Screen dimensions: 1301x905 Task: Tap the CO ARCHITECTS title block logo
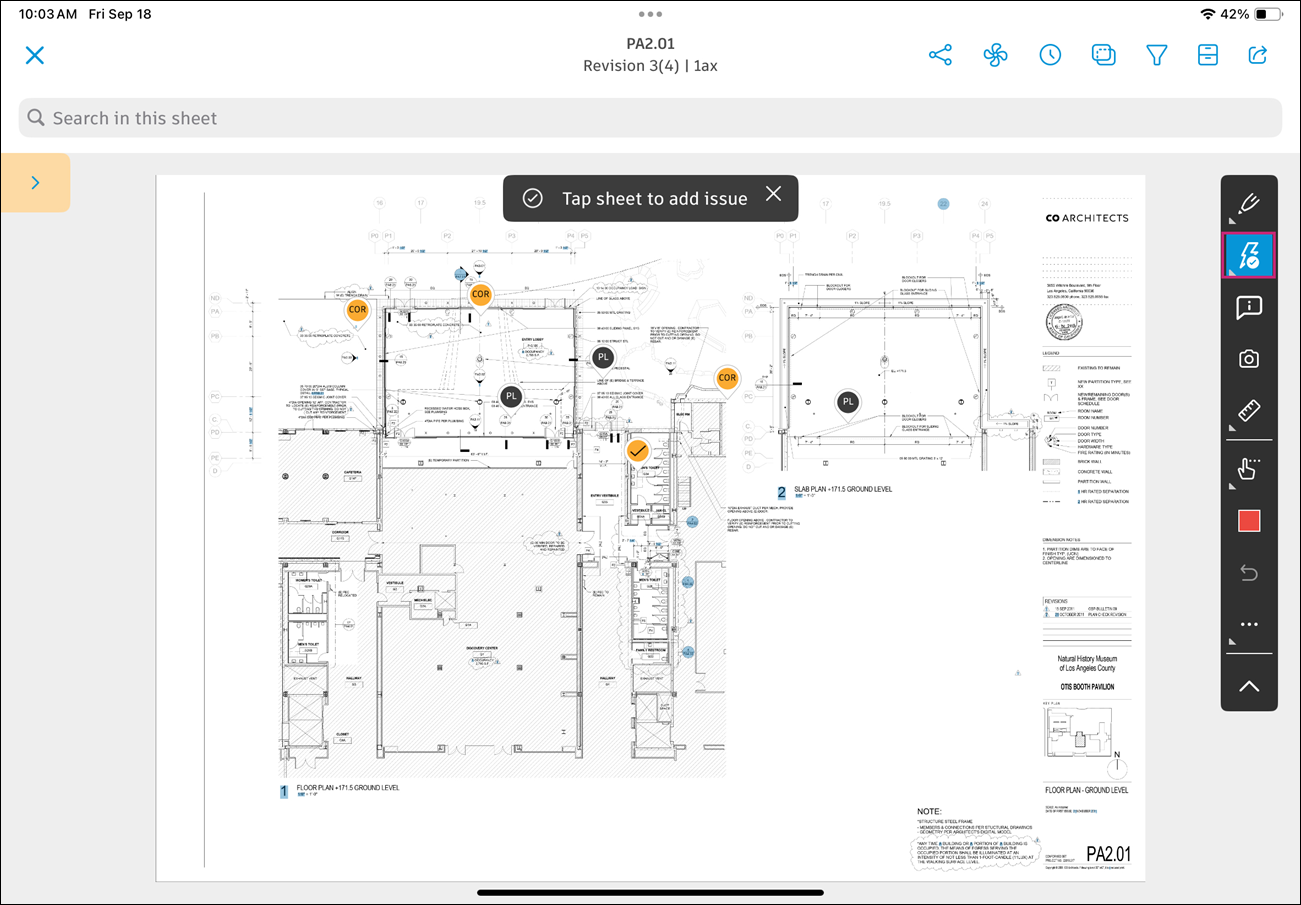point(1087,218)
